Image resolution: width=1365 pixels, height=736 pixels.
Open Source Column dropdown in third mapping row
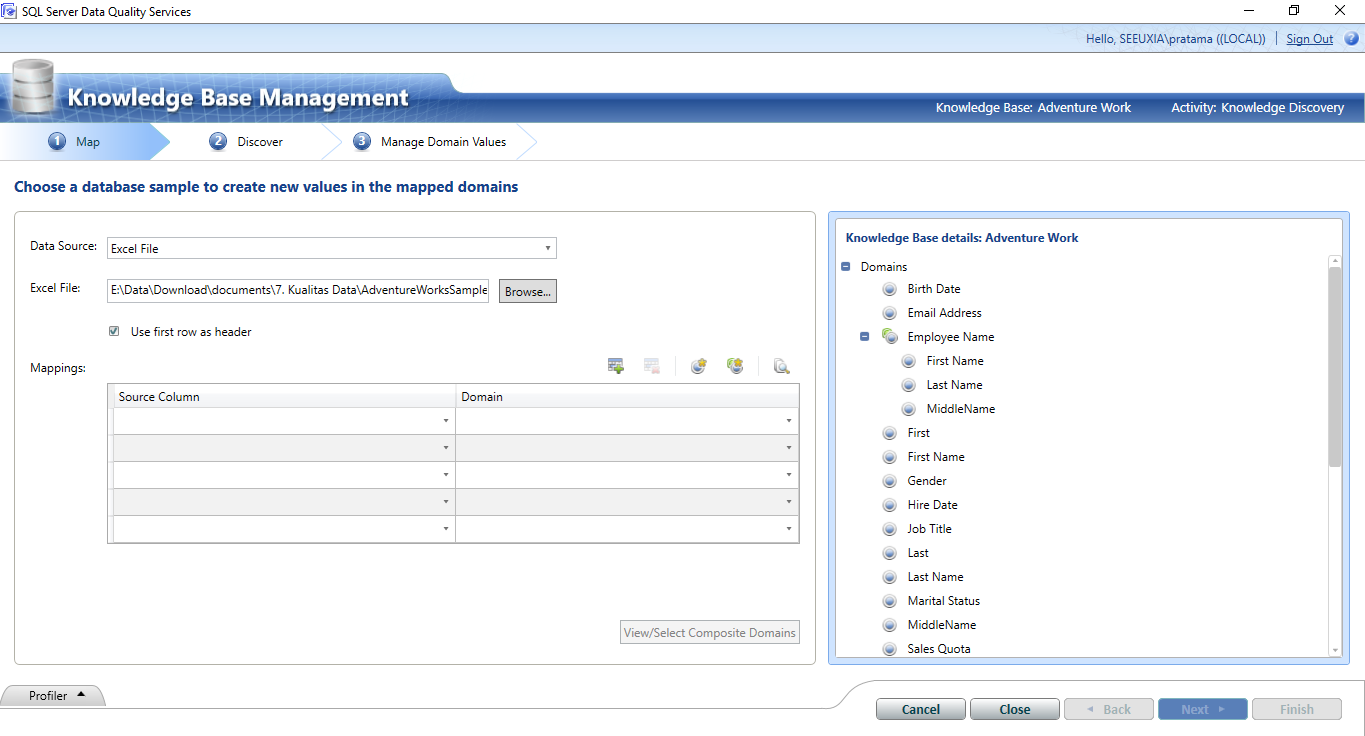point(446,475)
